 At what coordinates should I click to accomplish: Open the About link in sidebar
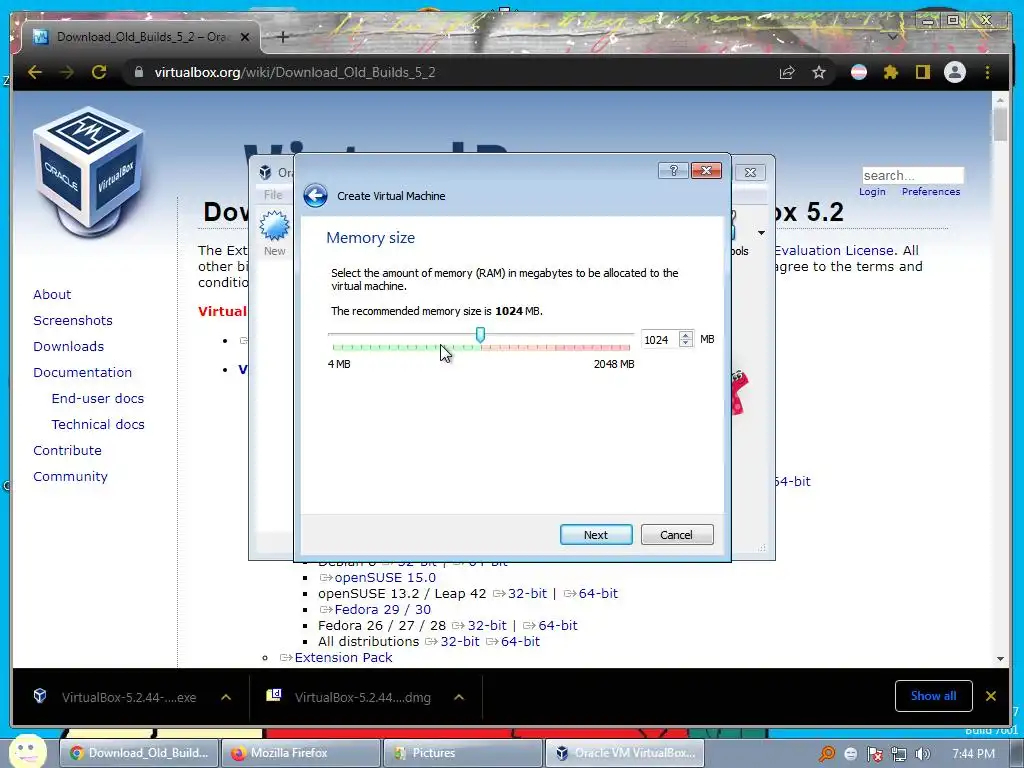click(x=52, y=295)
